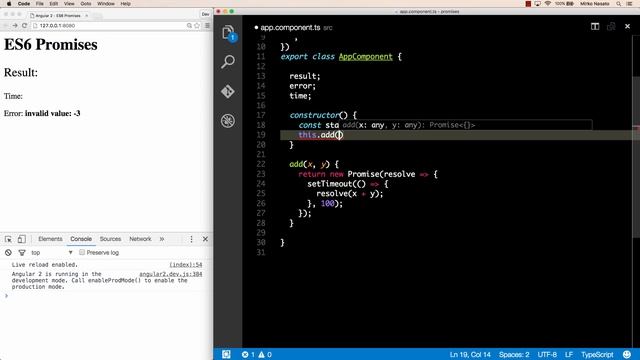
Task: Open the top execution context dropdown
Action: point(52,253)
